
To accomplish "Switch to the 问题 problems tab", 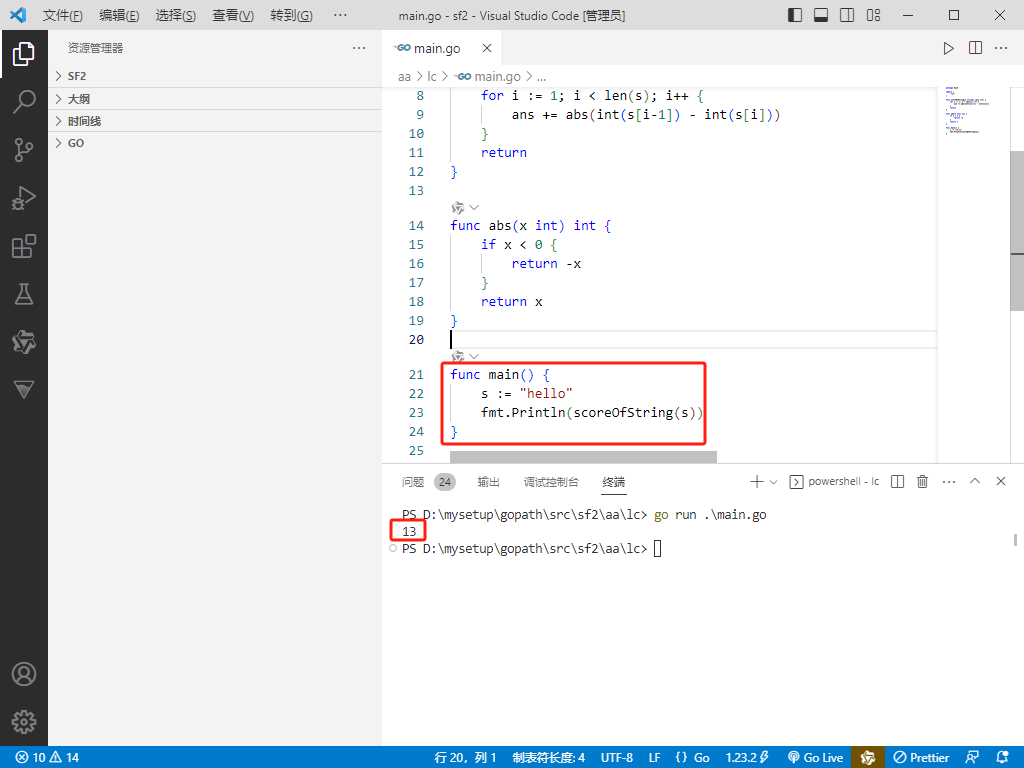I will point(413,482).
